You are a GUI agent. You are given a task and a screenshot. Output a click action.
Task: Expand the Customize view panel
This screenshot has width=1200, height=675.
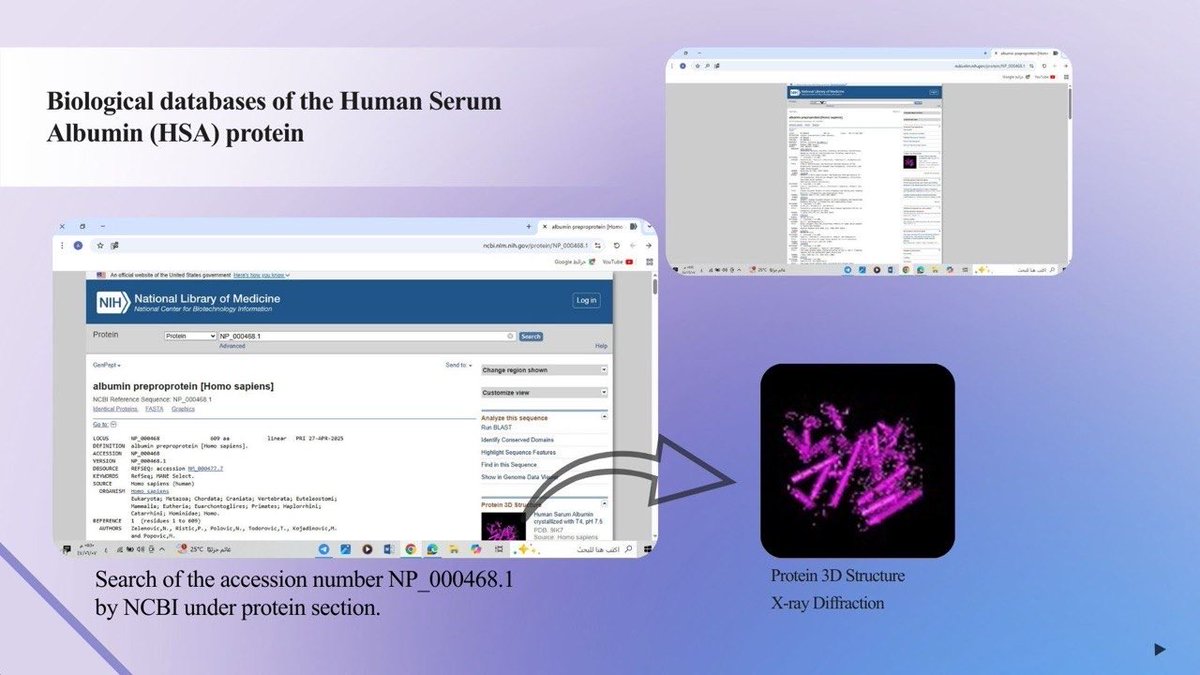click(544, 393)
